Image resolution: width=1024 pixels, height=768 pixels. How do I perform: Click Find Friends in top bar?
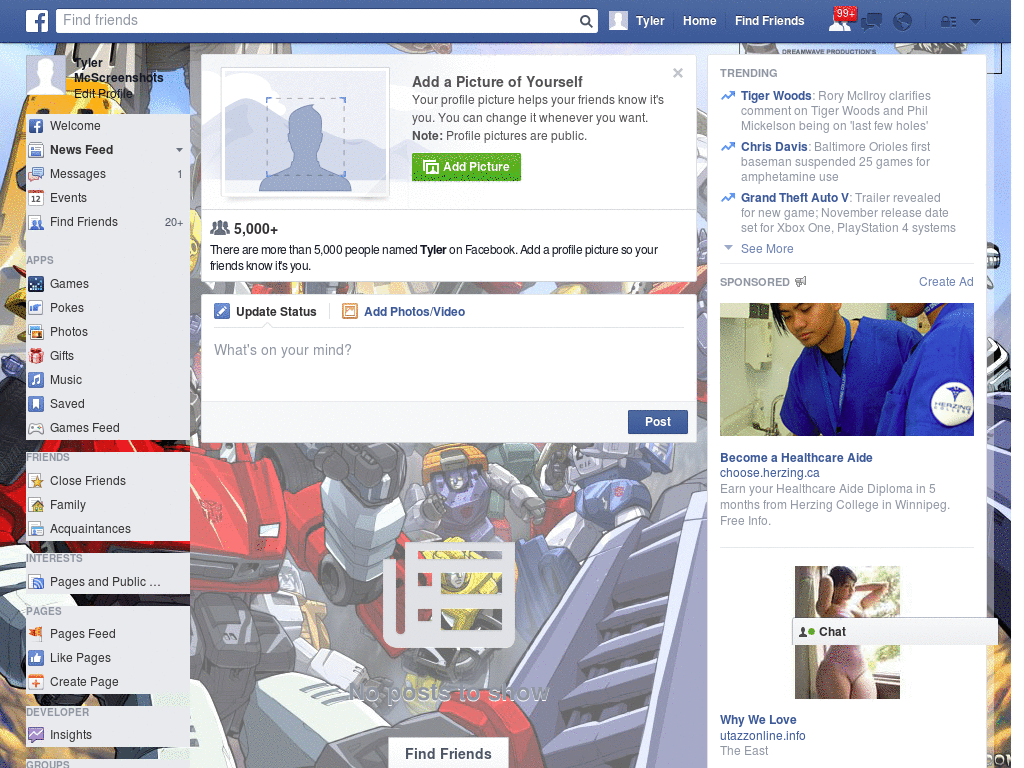[x=769, y=21]
